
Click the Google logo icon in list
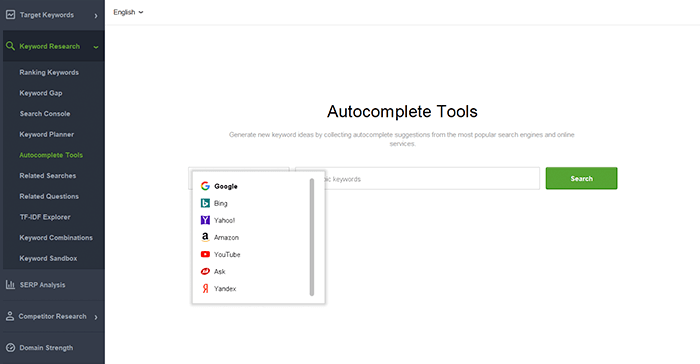pos(205,186)
